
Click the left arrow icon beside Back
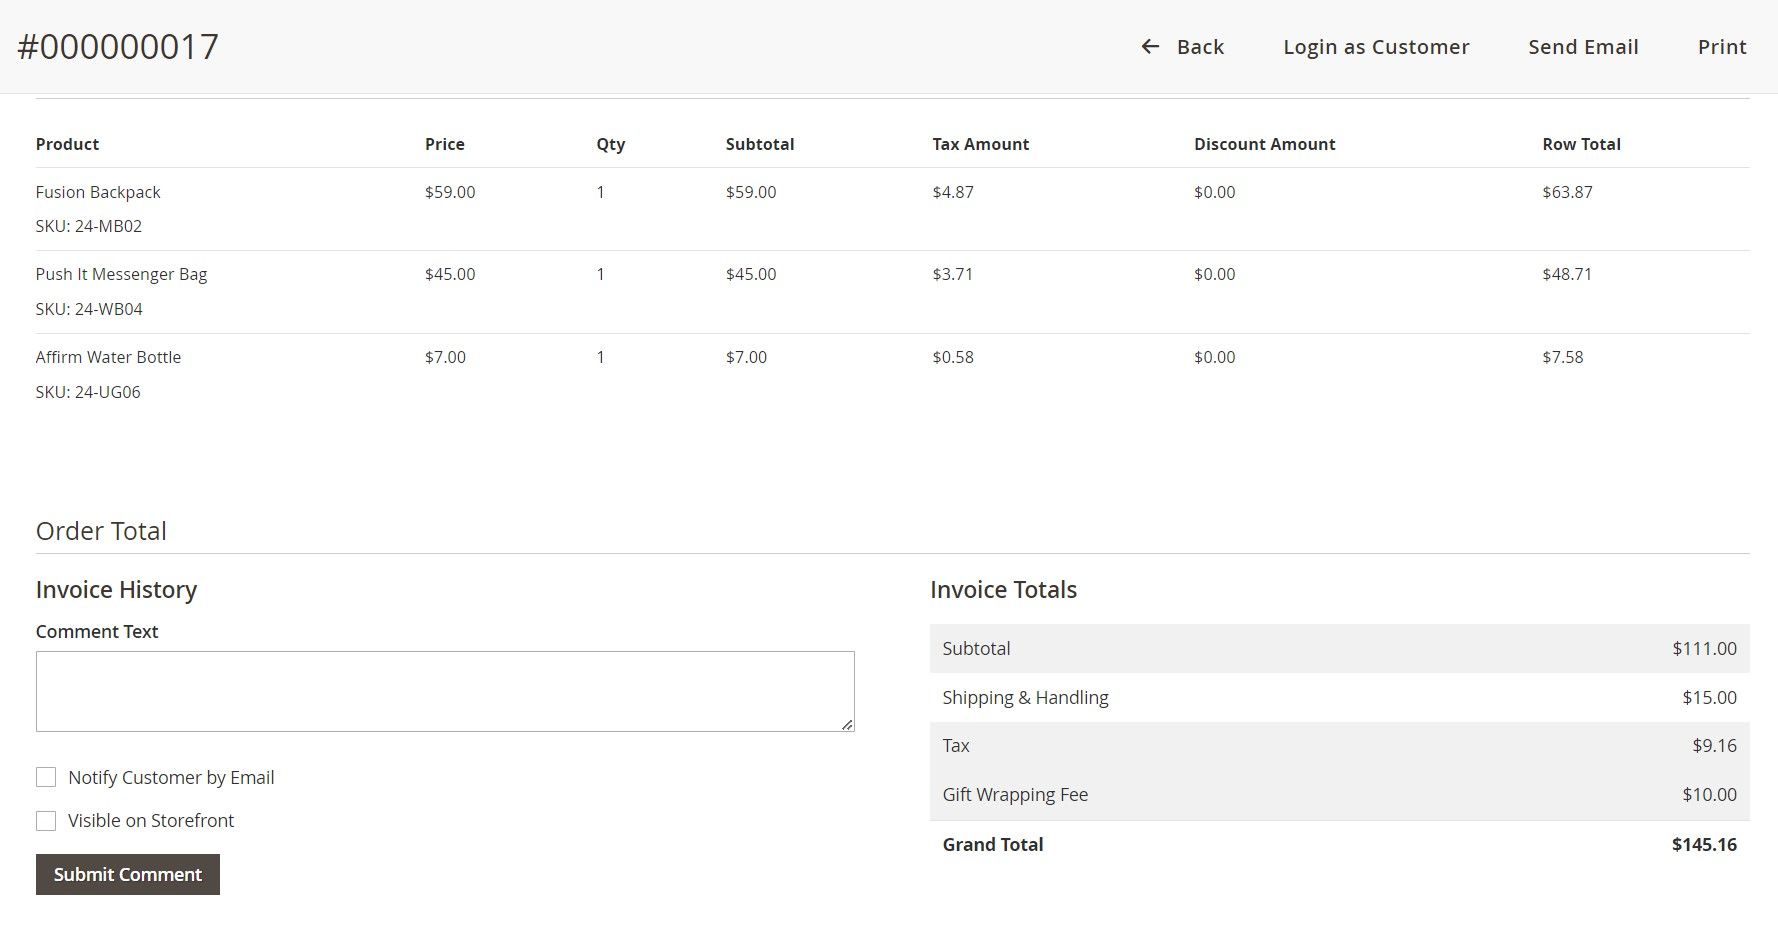pyautogui.click(x=1150, y=47)
